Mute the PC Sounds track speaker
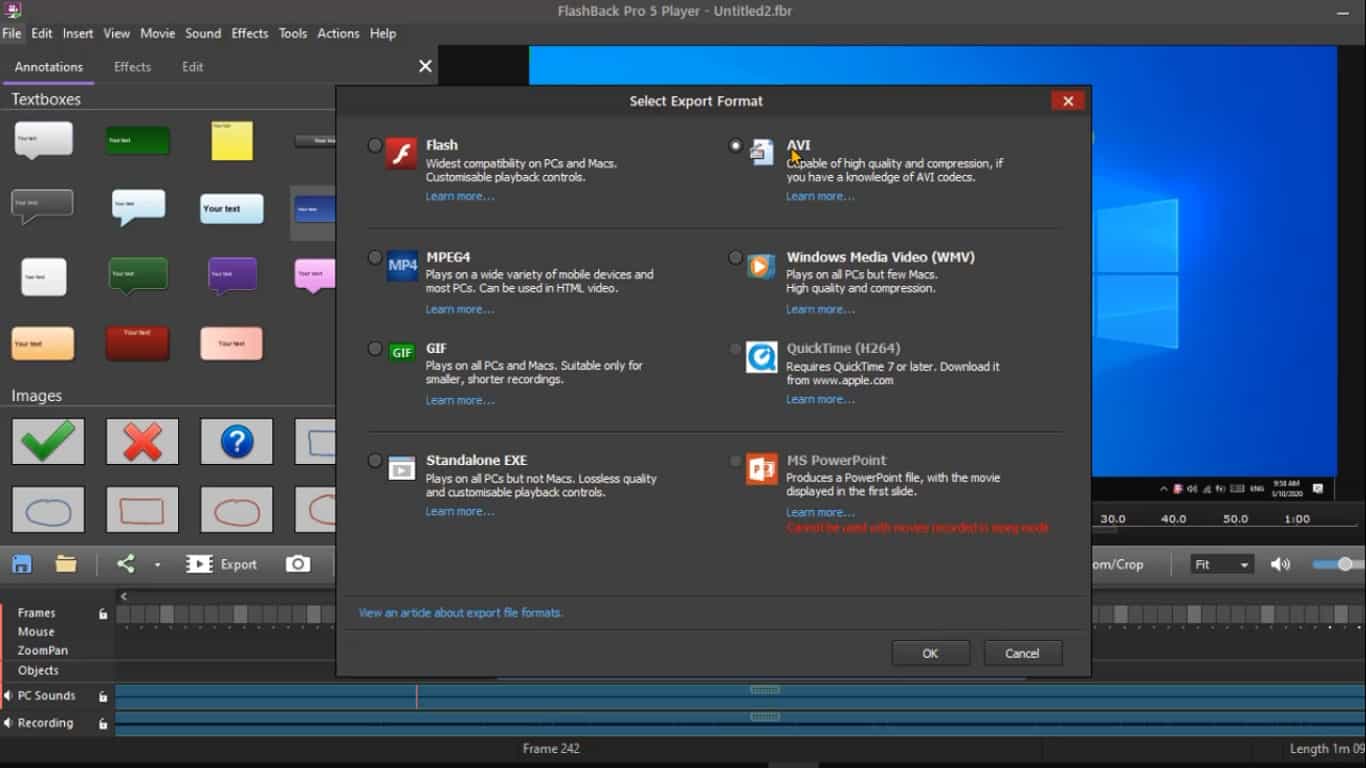 click(8, 696)
